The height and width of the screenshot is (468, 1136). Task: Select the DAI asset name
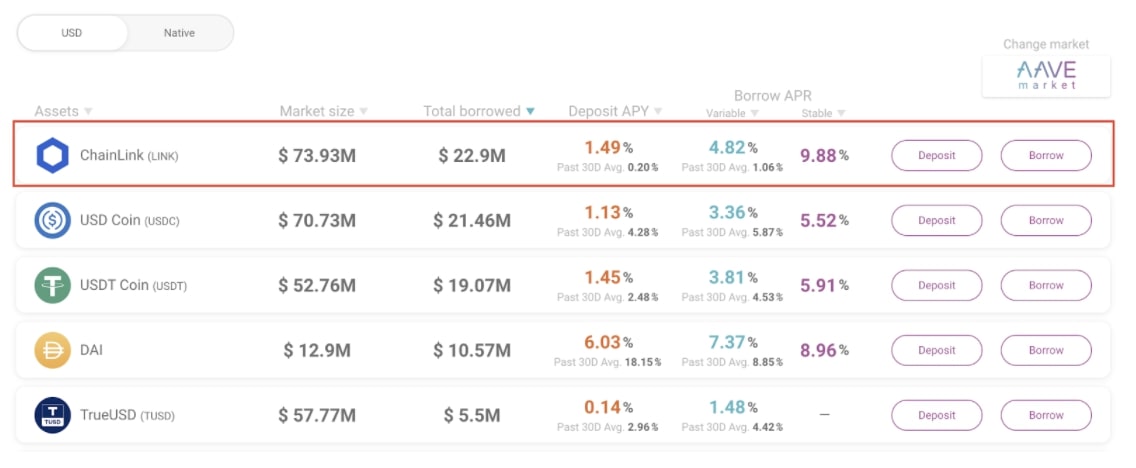click(91, 351)
